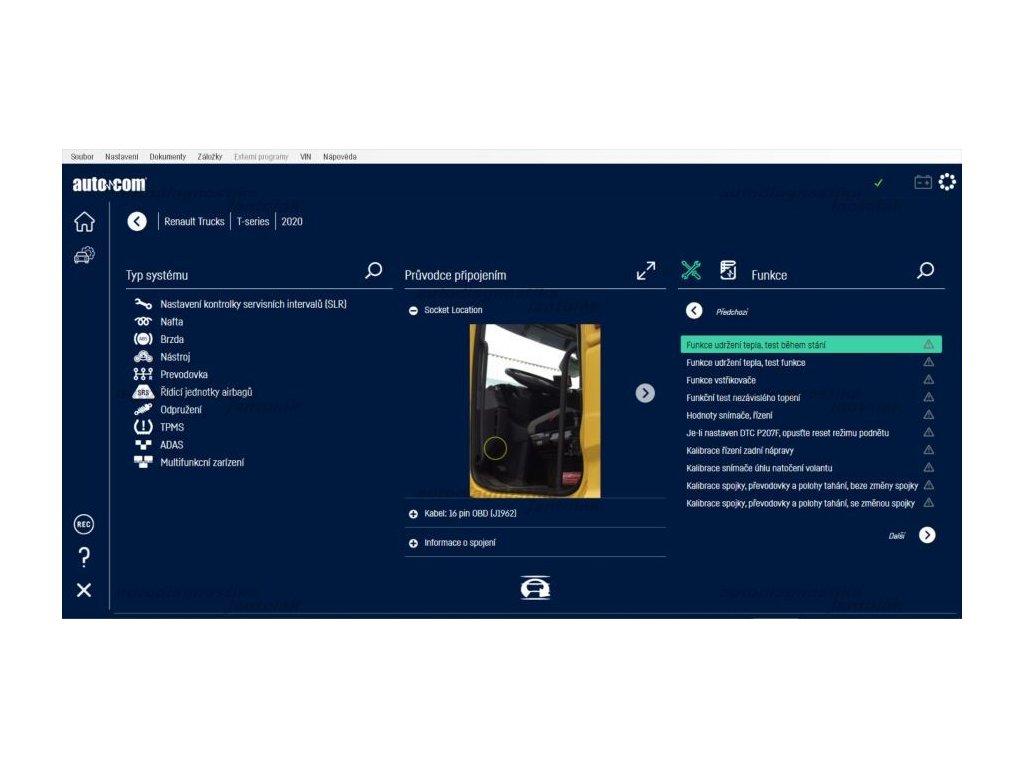Click the service interval wrench icon
This screenshot has height=768, width=1024.
pos(143,304)
